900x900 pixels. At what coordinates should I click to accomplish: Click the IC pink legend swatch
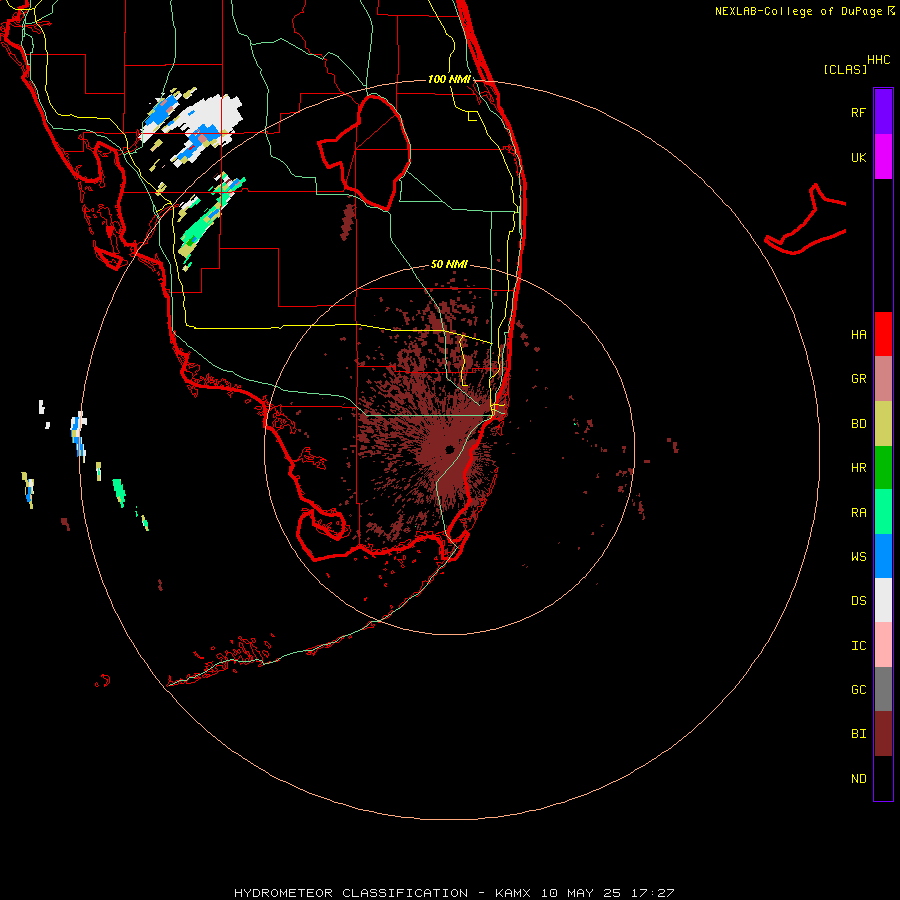tap(883, 645)
